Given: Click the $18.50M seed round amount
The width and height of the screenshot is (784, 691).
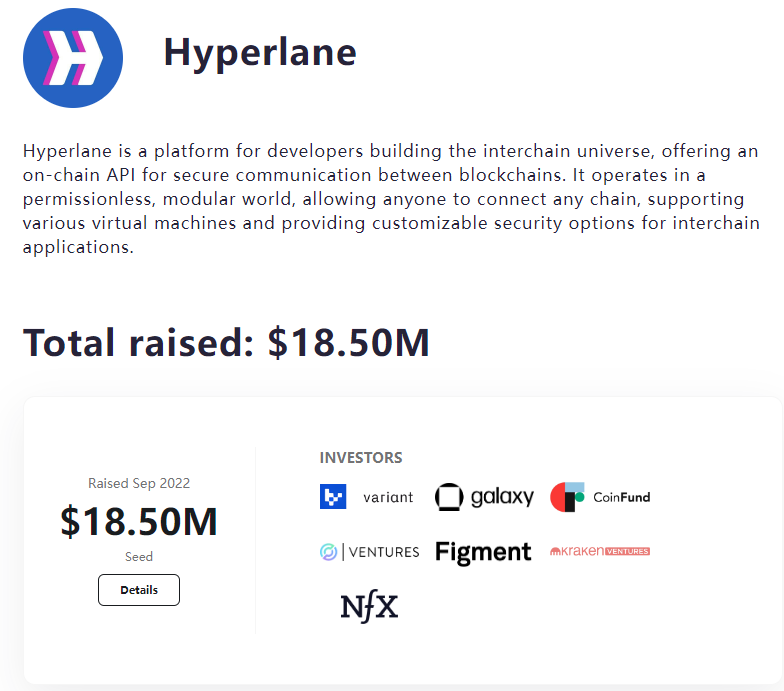Looking at the screenshot, I should click(x=139, y=522).
